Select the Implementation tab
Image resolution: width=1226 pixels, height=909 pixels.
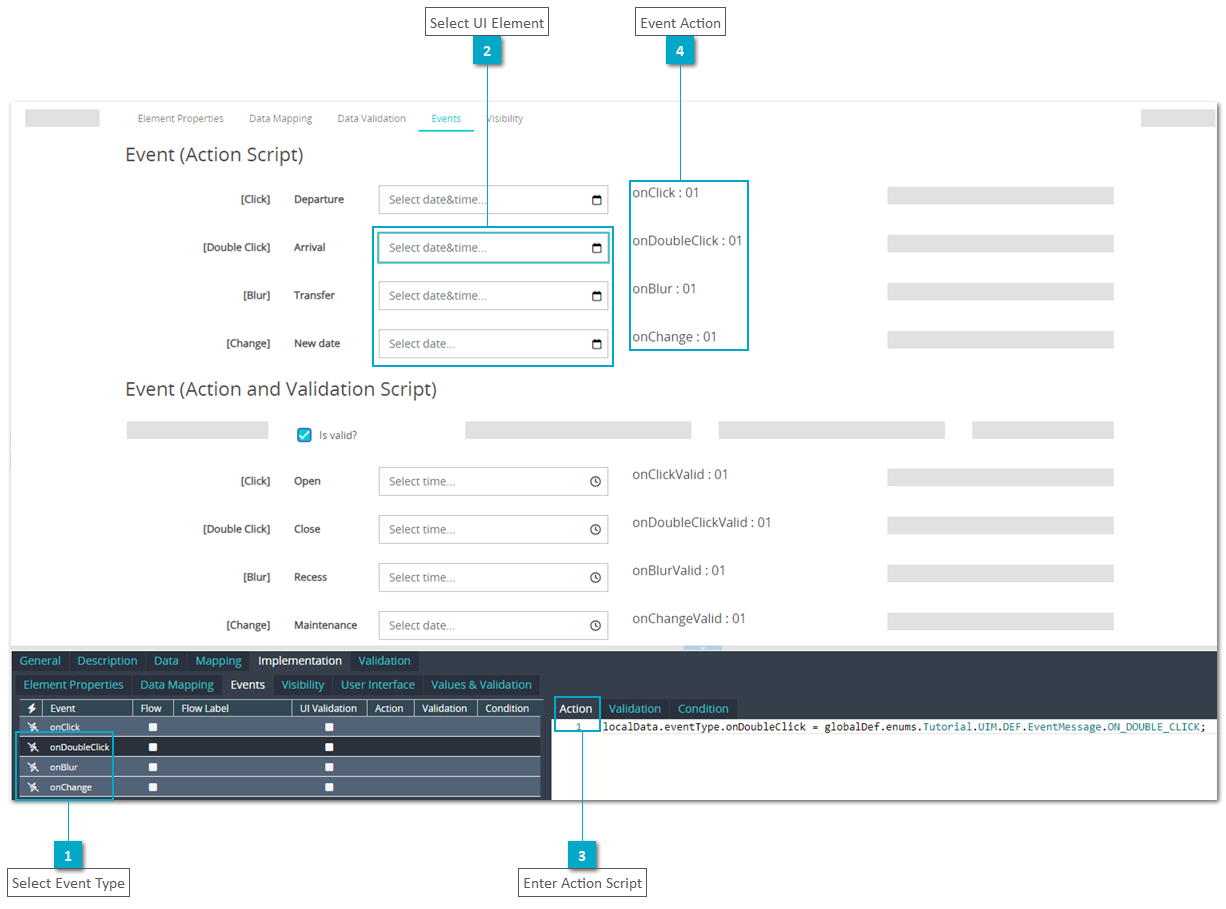click(300, 661)
